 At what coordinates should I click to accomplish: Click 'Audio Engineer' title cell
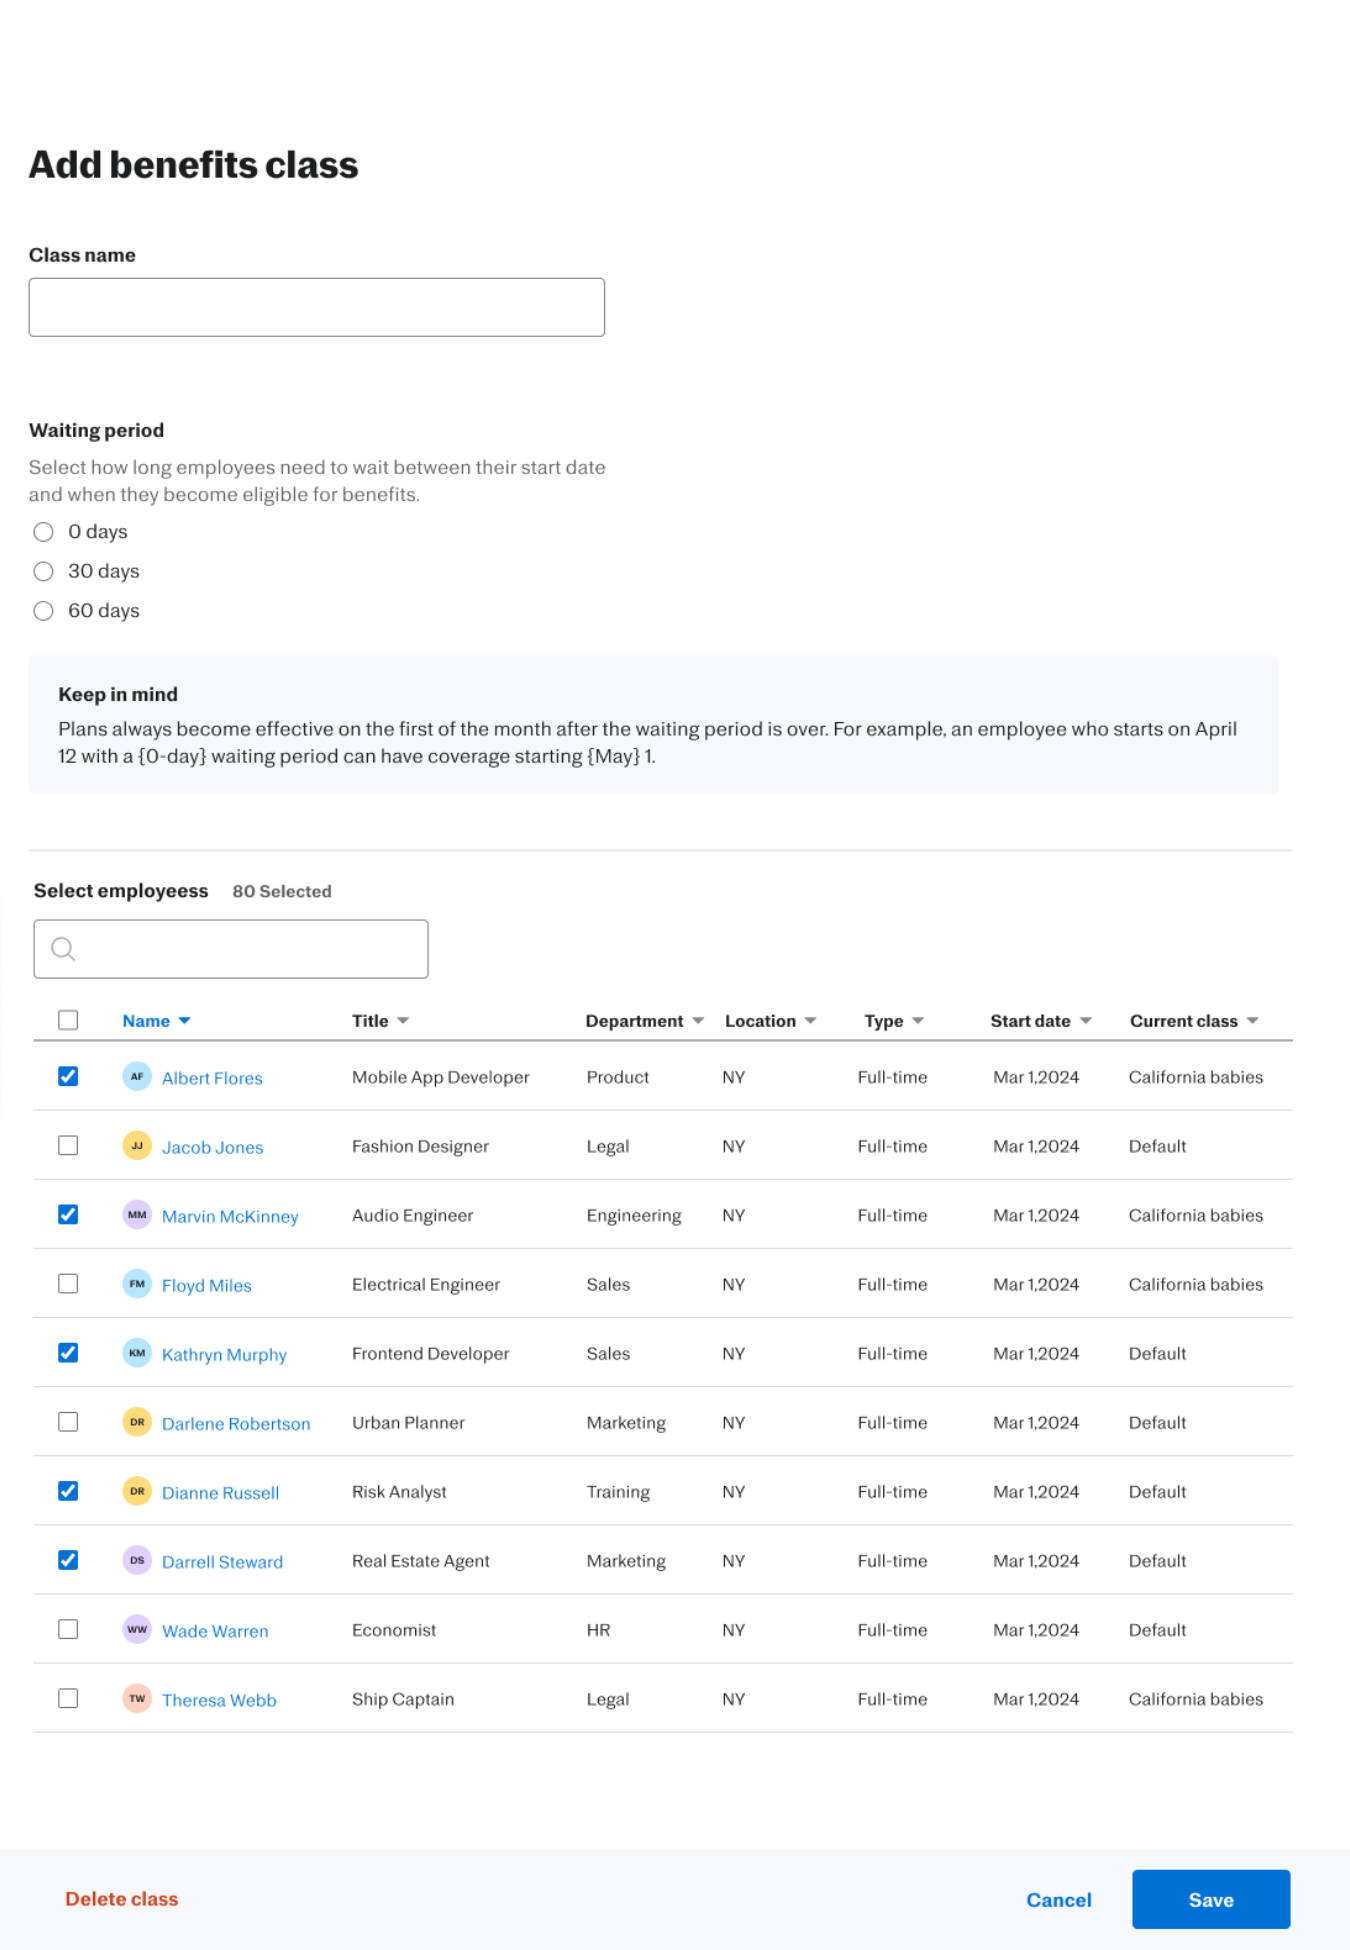point(412,1215)
